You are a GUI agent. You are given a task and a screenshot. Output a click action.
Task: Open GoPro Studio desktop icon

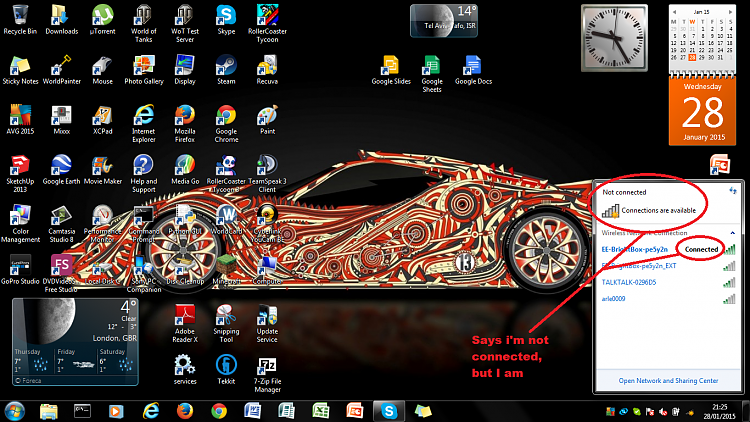(20, 269)
